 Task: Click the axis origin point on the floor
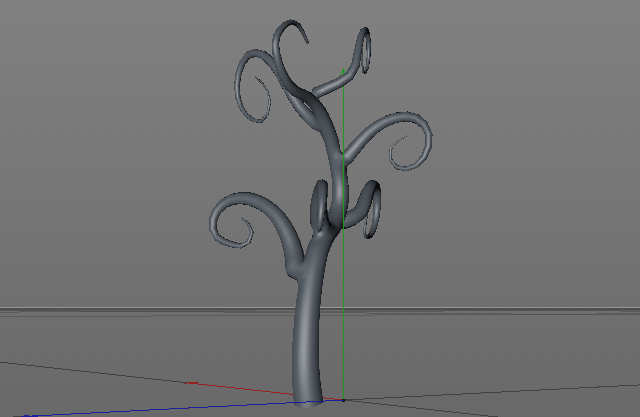tap(343, 400)
